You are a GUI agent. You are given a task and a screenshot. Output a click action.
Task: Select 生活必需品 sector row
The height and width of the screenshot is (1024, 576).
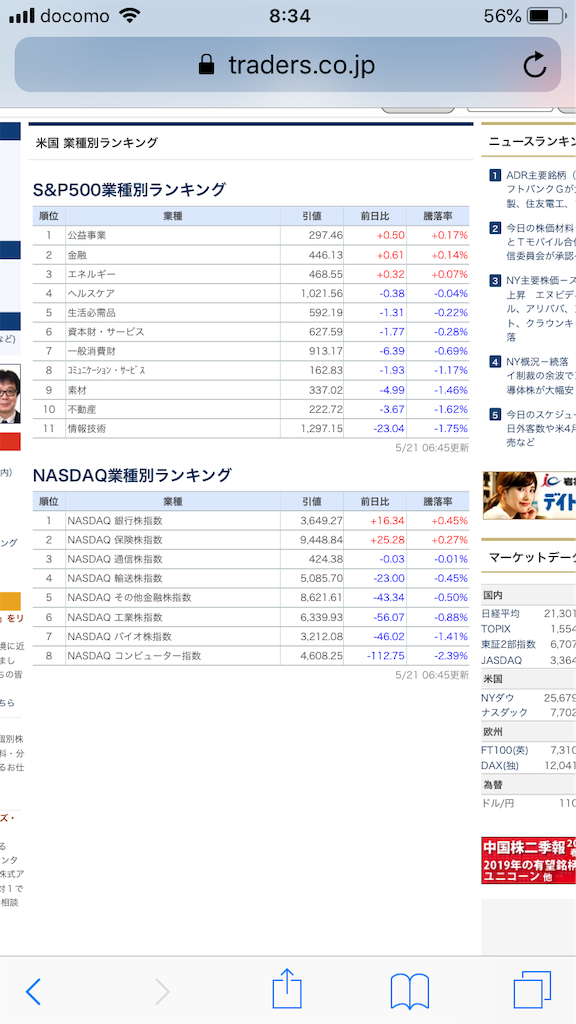pyautogui.click(x=251, y=313)
